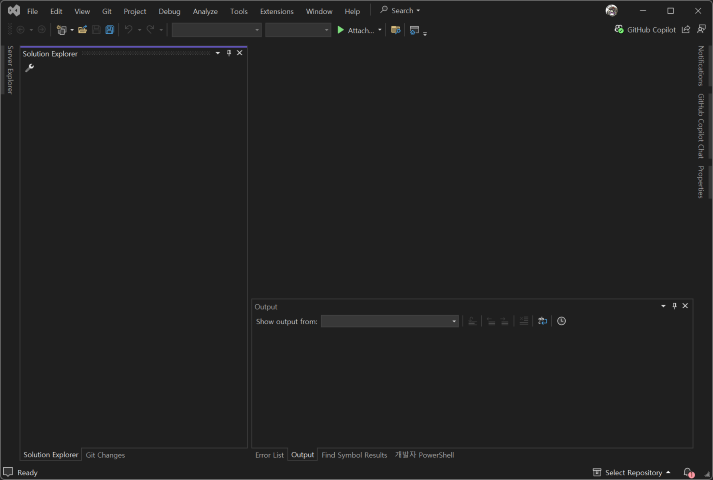Viewport: 713px width, 480px height.
Task: Click the Save All toolbar icon
Action: click(109, 30)
